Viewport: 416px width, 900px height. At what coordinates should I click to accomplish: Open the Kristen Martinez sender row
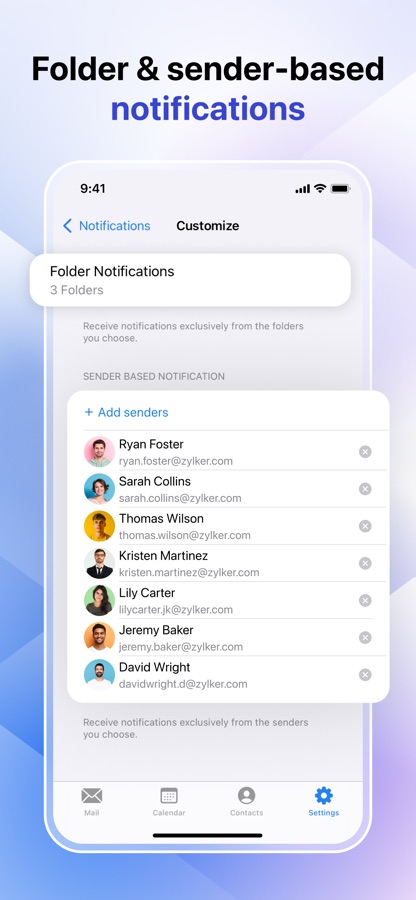pyautogui.click(x=228, y=563)
